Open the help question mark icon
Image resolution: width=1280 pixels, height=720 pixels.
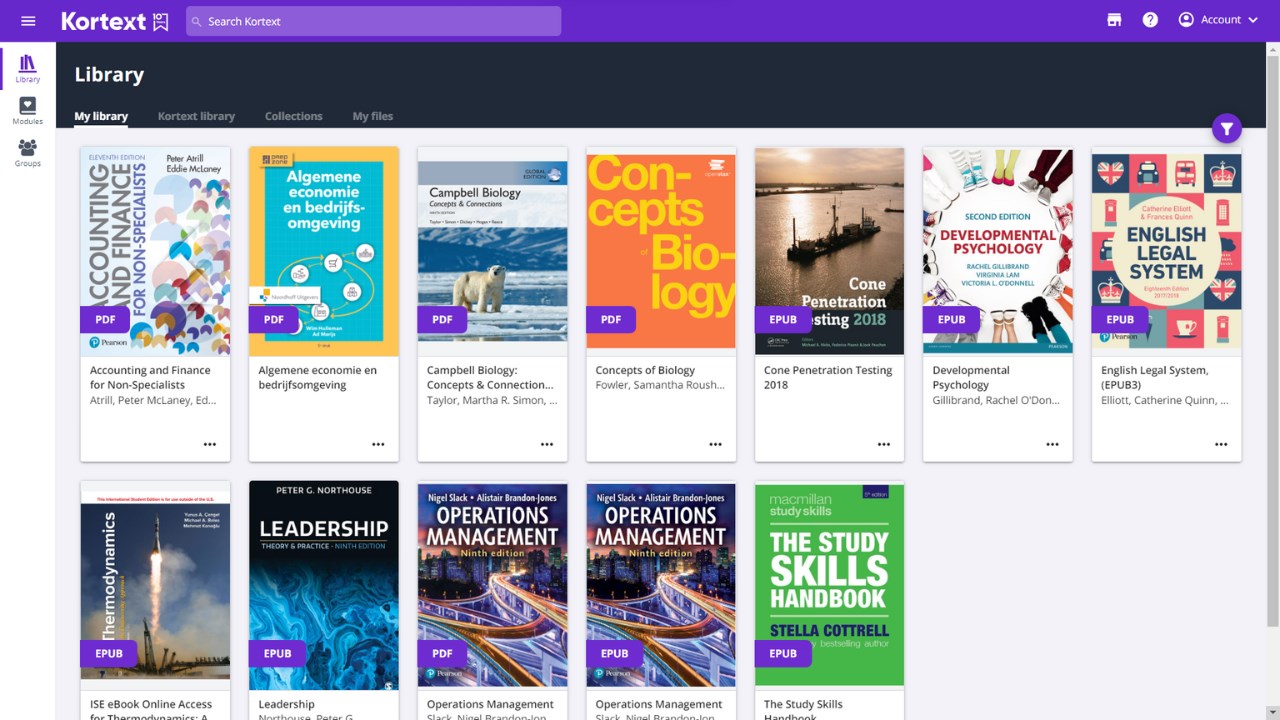click(x=1150, y=20)
